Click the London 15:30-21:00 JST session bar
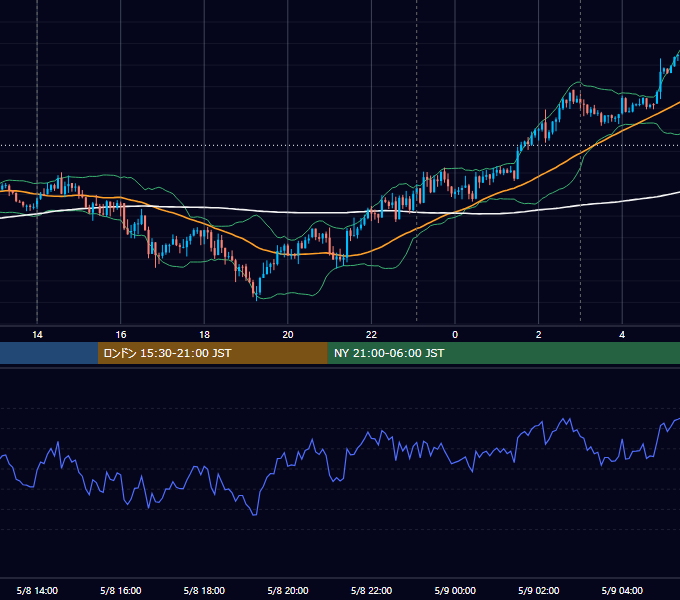The height and width of the screenshot is (600, 680). coord(212,353)
